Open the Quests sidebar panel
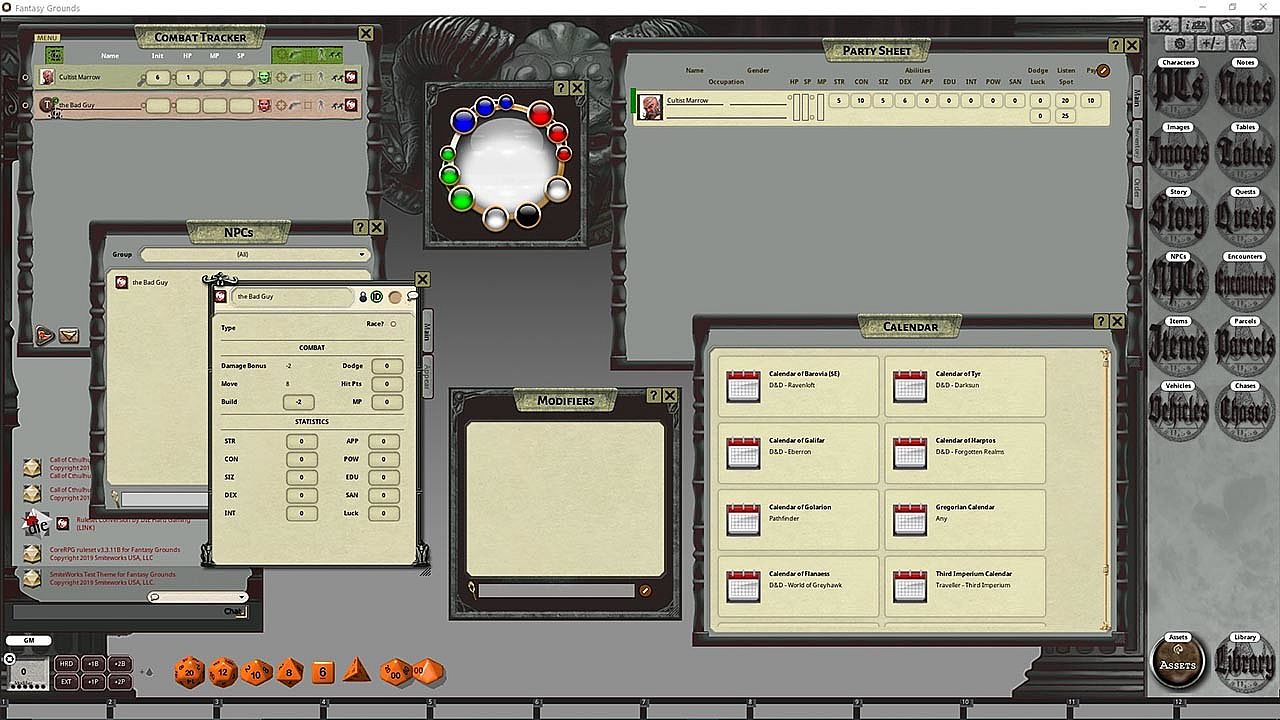Viewport: 1280px width, 720px height. (x=1245, y=216)
